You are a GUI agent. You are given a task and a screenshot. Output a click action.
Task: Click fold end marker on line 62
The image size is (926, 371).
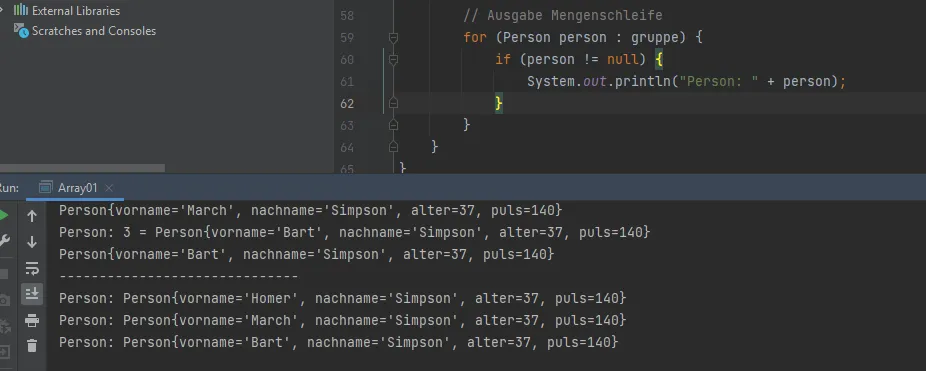[393, 103]
